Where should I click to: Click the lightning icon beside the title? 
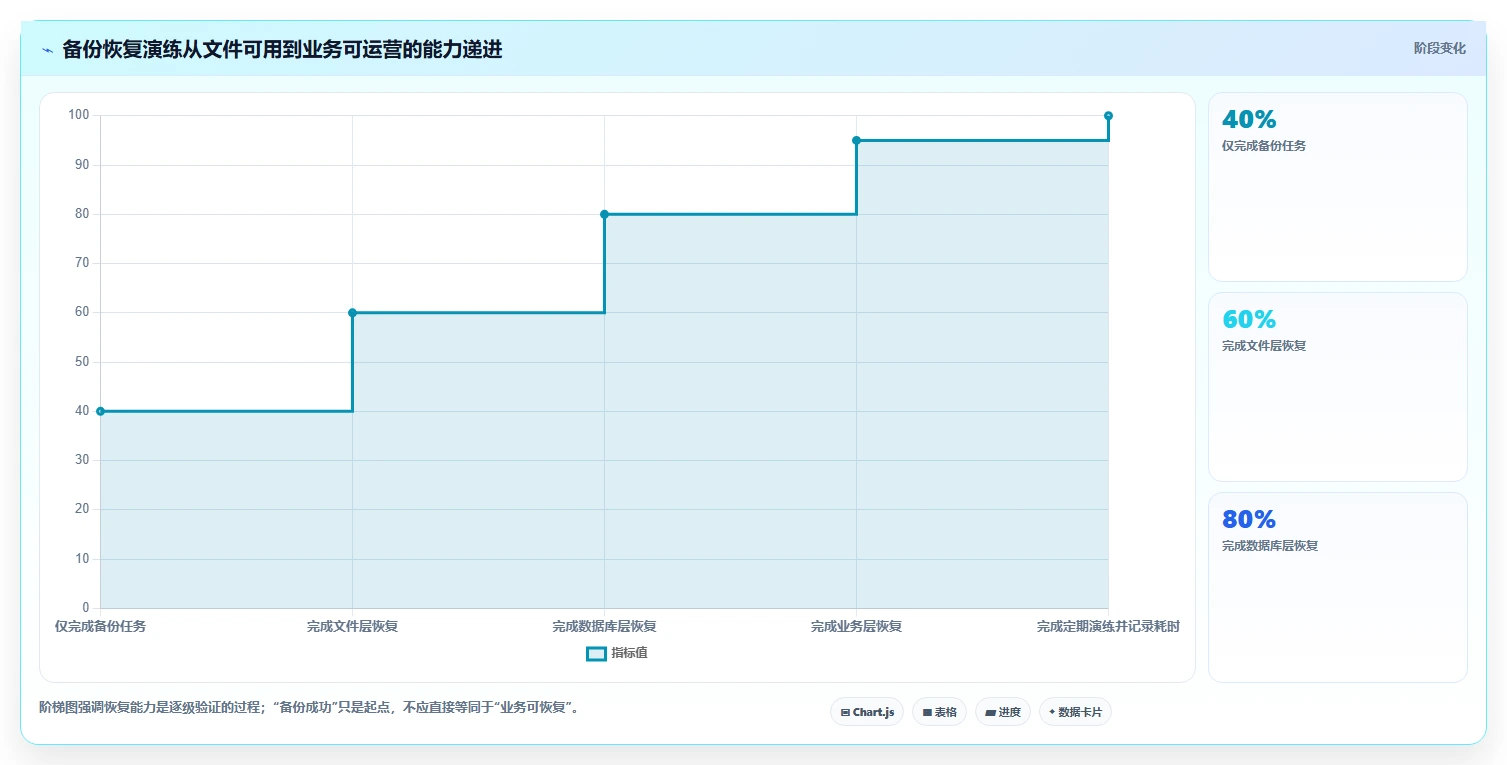click(47, 50)
